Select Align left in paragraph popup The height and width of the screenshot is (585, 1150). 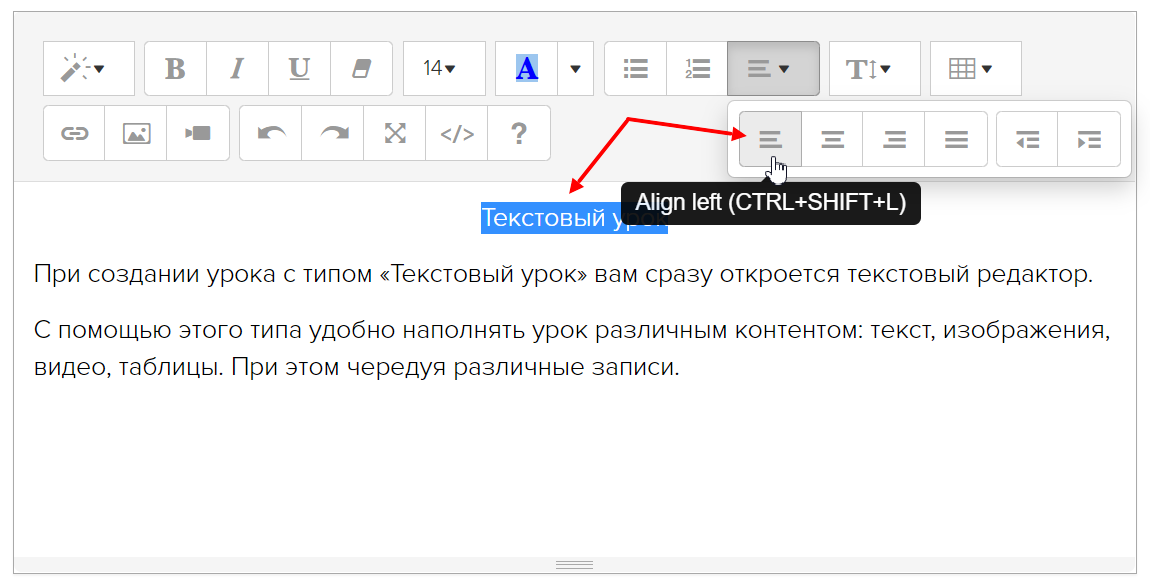770,139
